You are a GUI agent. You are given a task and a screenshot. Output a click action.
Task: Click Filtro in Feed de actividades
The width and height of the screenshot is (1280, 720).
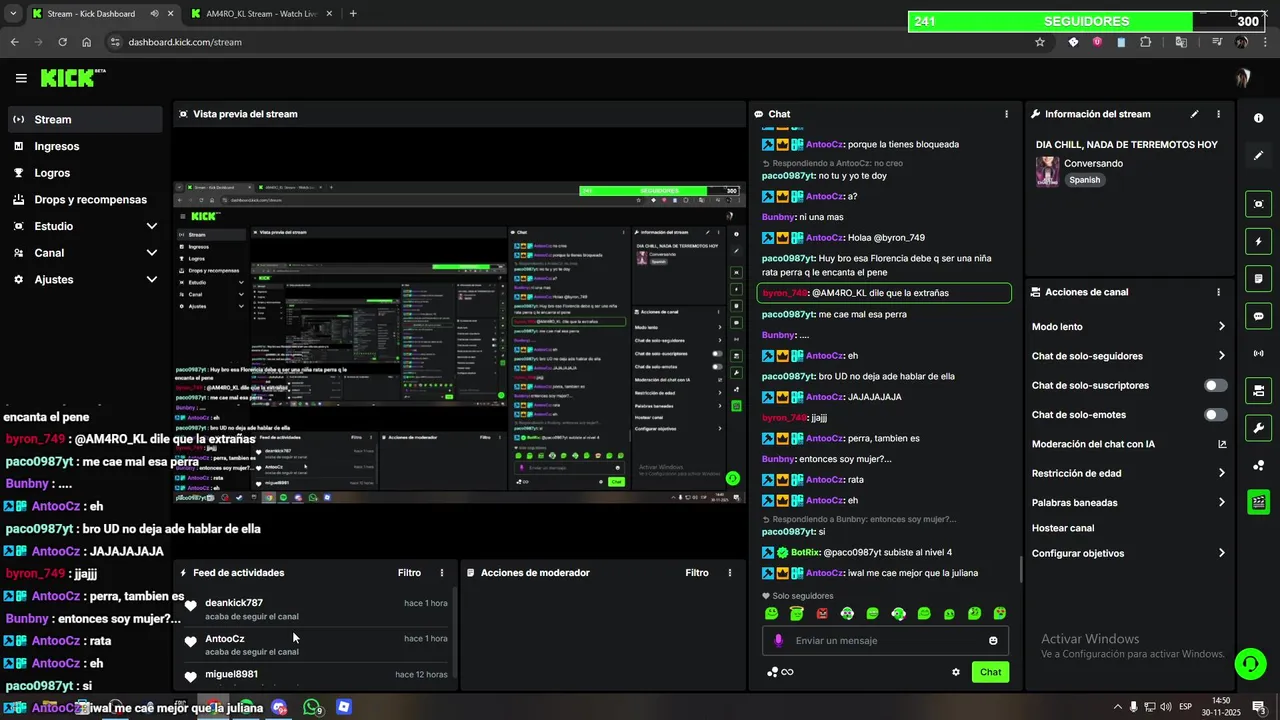(409, 573)
